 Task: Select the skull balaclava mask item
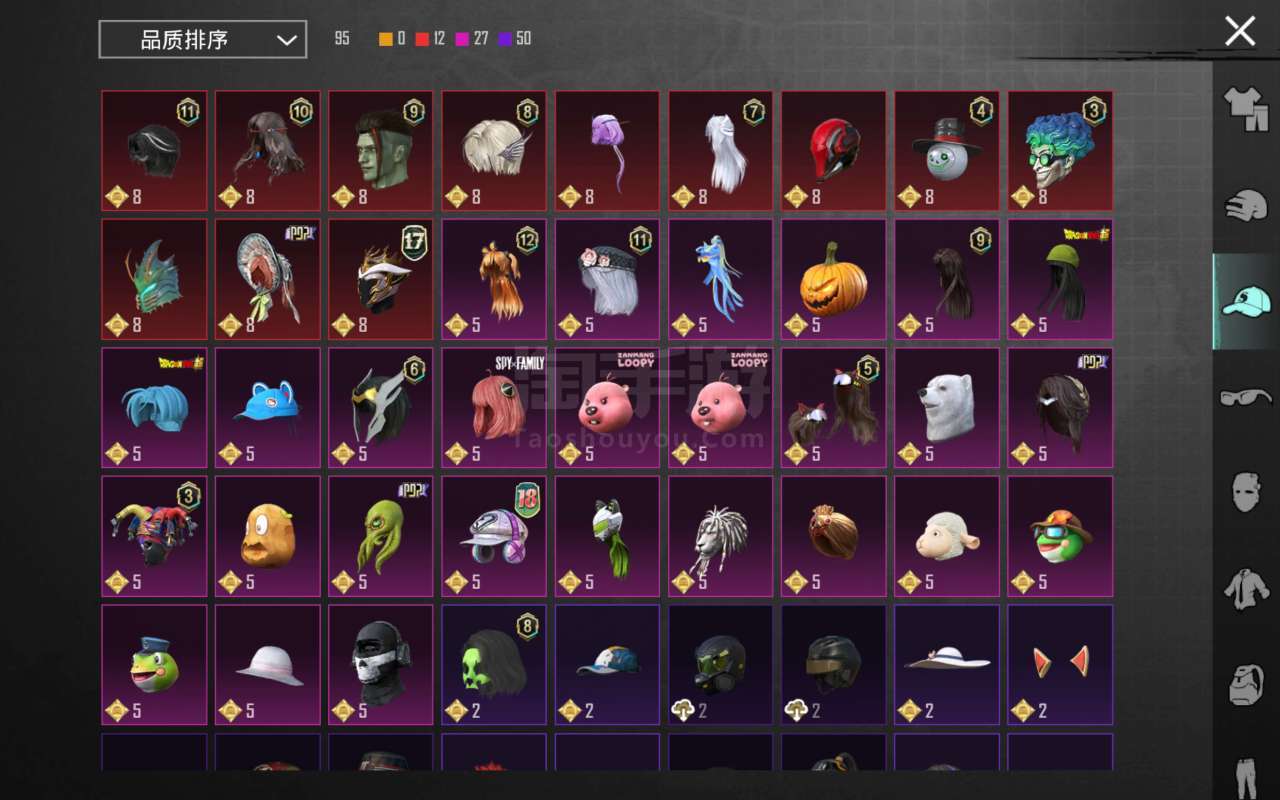coord(381,665)
